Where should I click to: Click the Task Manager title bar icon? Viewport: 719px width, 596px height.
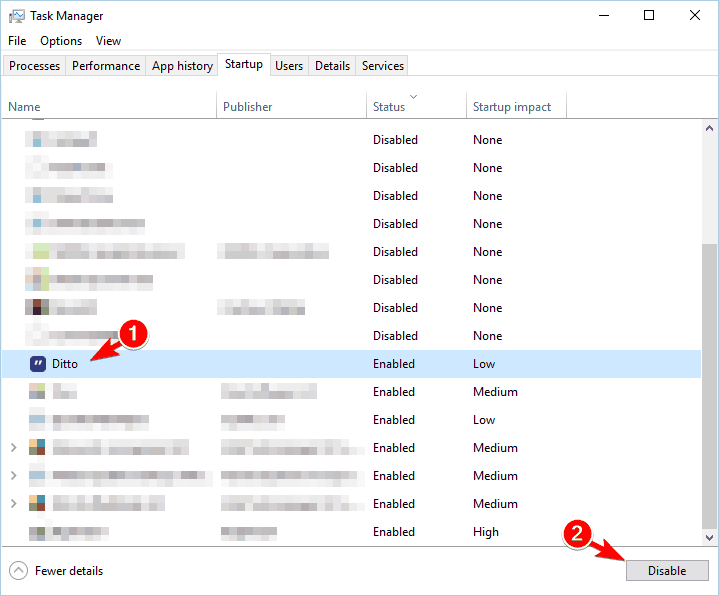[x=17, y=16]
